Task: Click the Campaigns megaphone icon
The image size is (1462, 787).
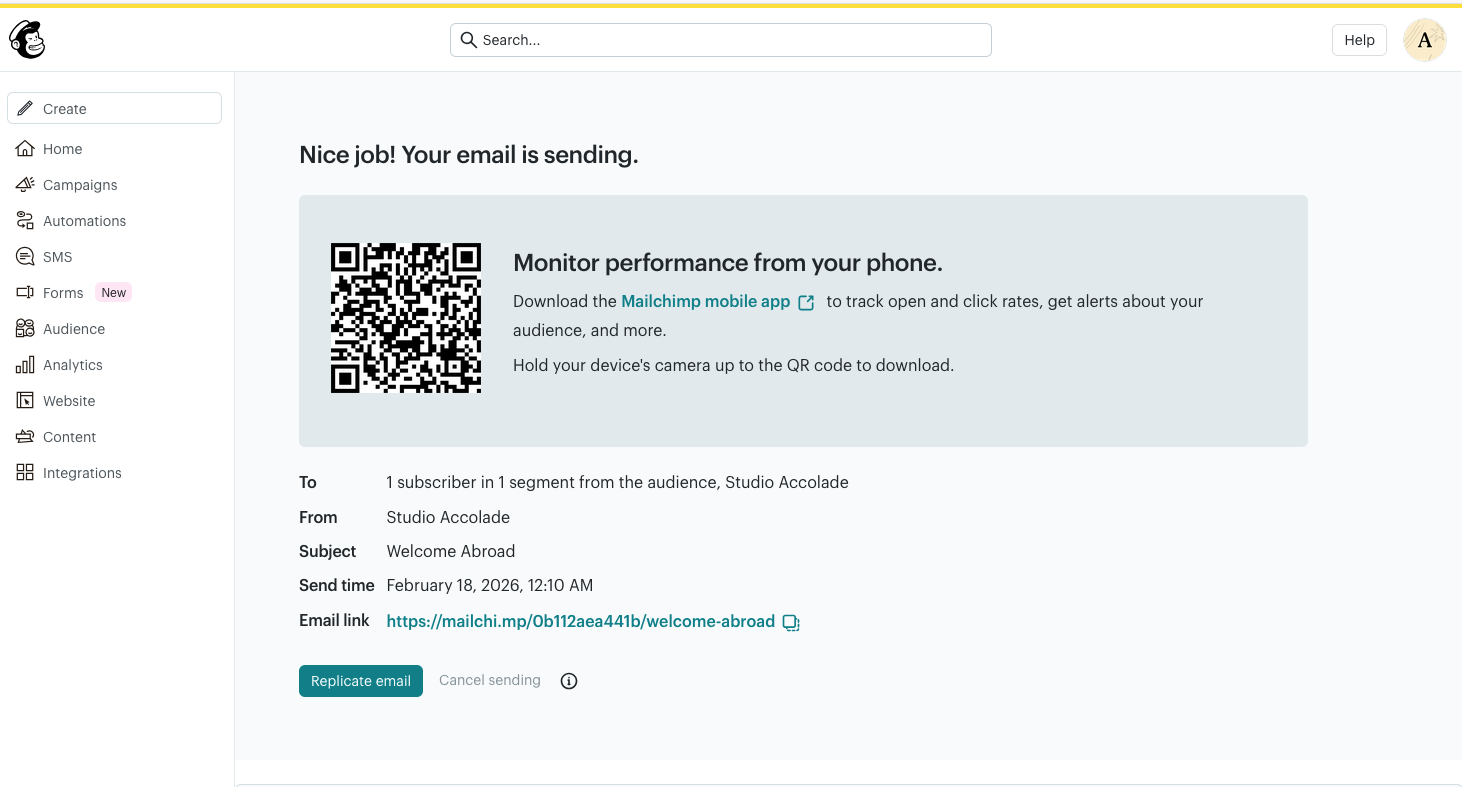Action: pyautogui.click(x=25, y=185)
